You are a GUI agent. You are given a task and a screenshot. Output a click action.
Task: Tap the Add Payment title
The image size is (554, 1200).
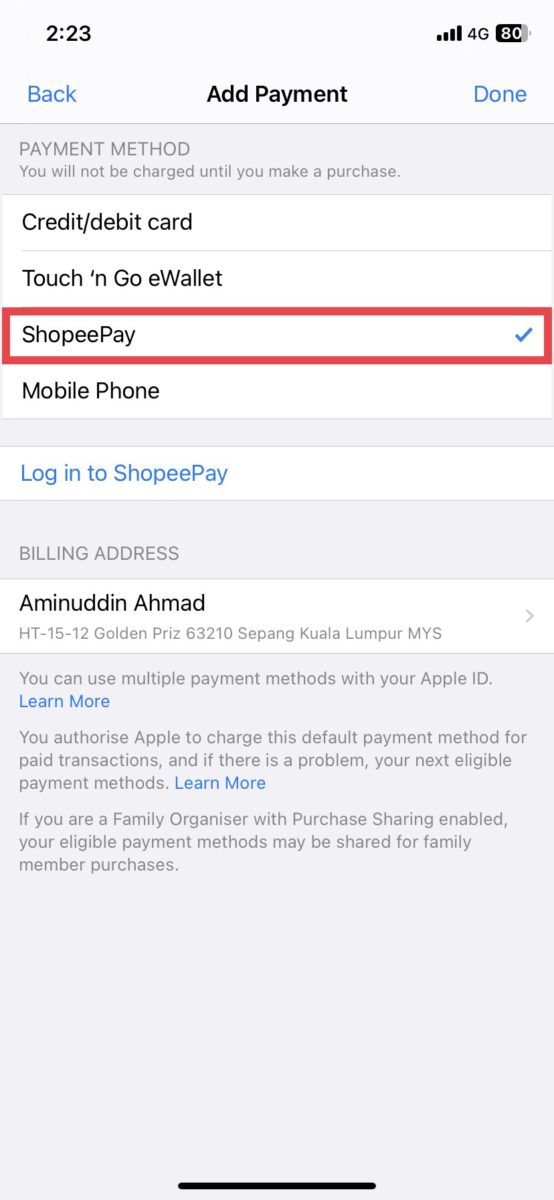click(x=277, y=94)
